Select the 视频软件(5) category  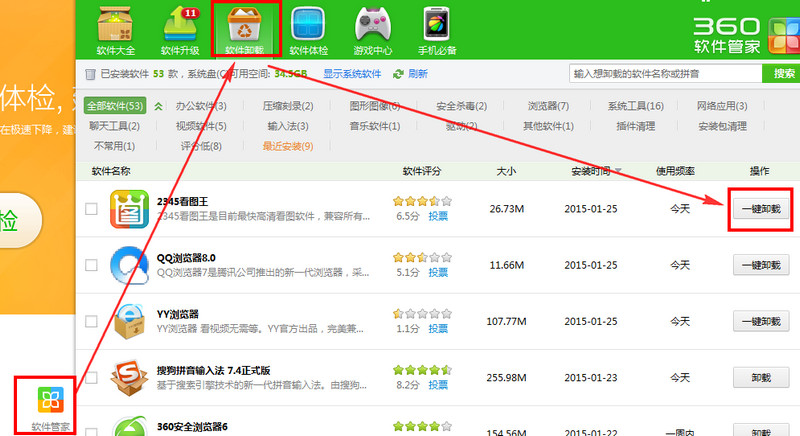[x=201, y=126]
